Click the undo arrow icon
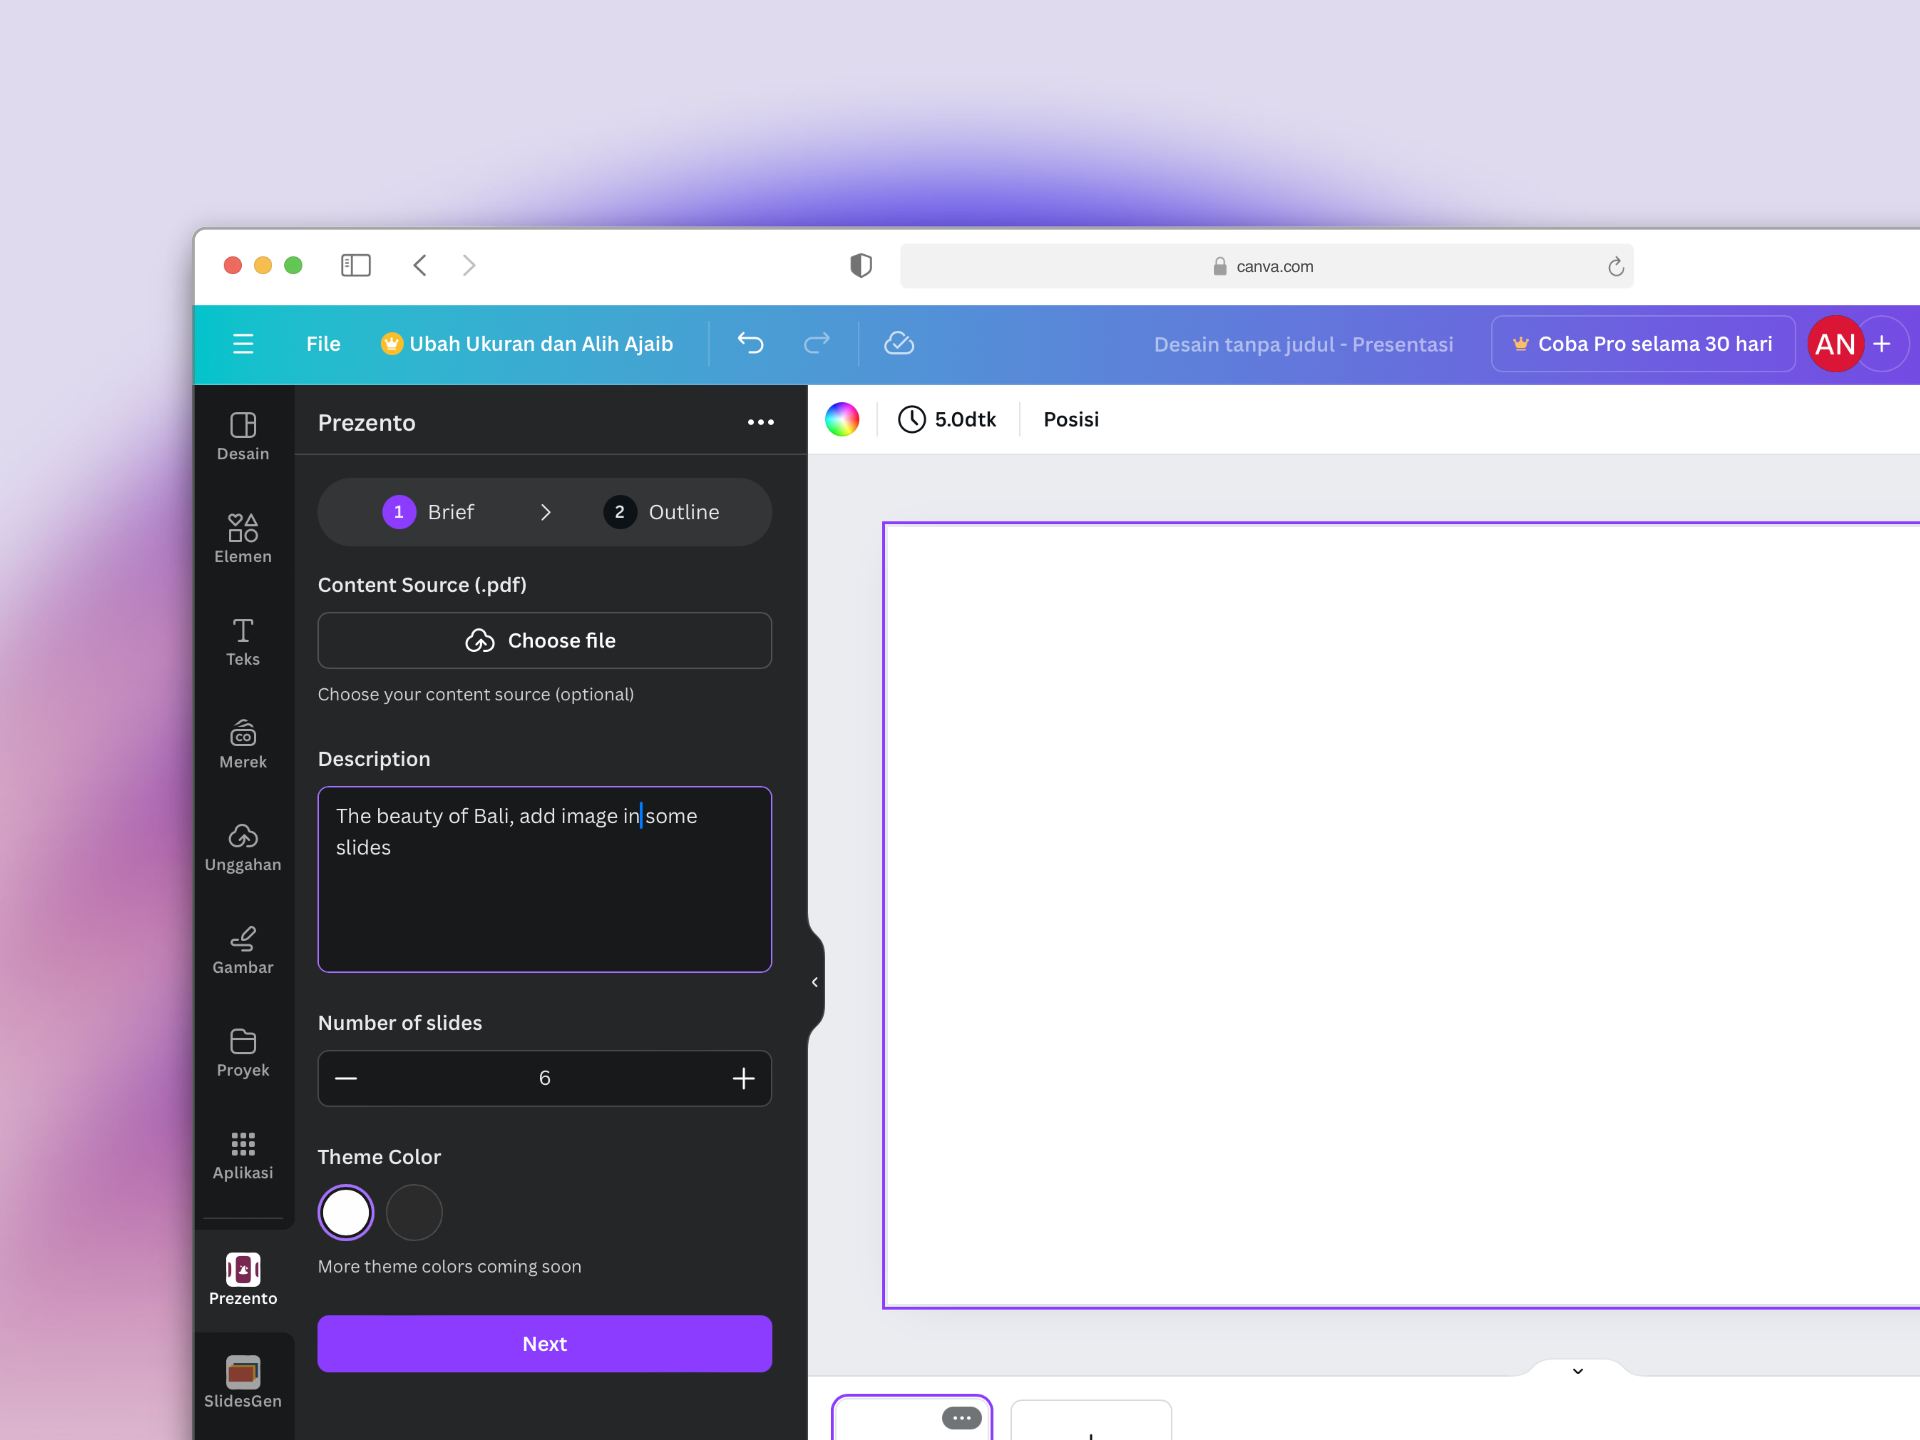Screen dimensions: 1920x1440 coord(750,344)
